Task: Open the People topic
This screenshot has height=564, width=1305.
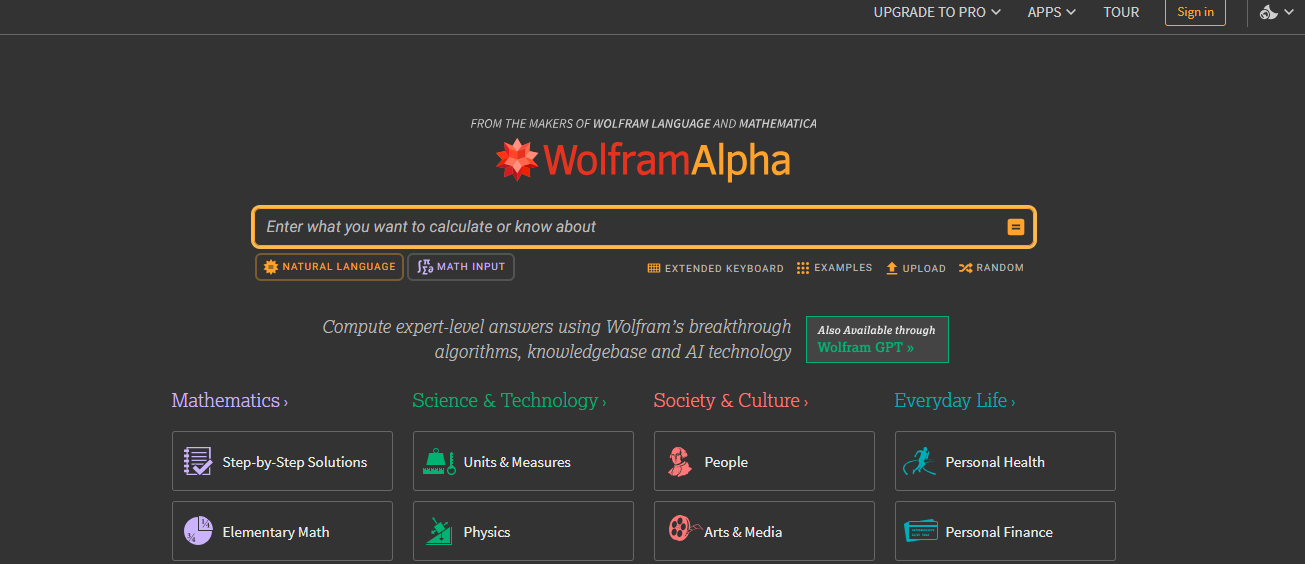Action: [x=764, y=461]
